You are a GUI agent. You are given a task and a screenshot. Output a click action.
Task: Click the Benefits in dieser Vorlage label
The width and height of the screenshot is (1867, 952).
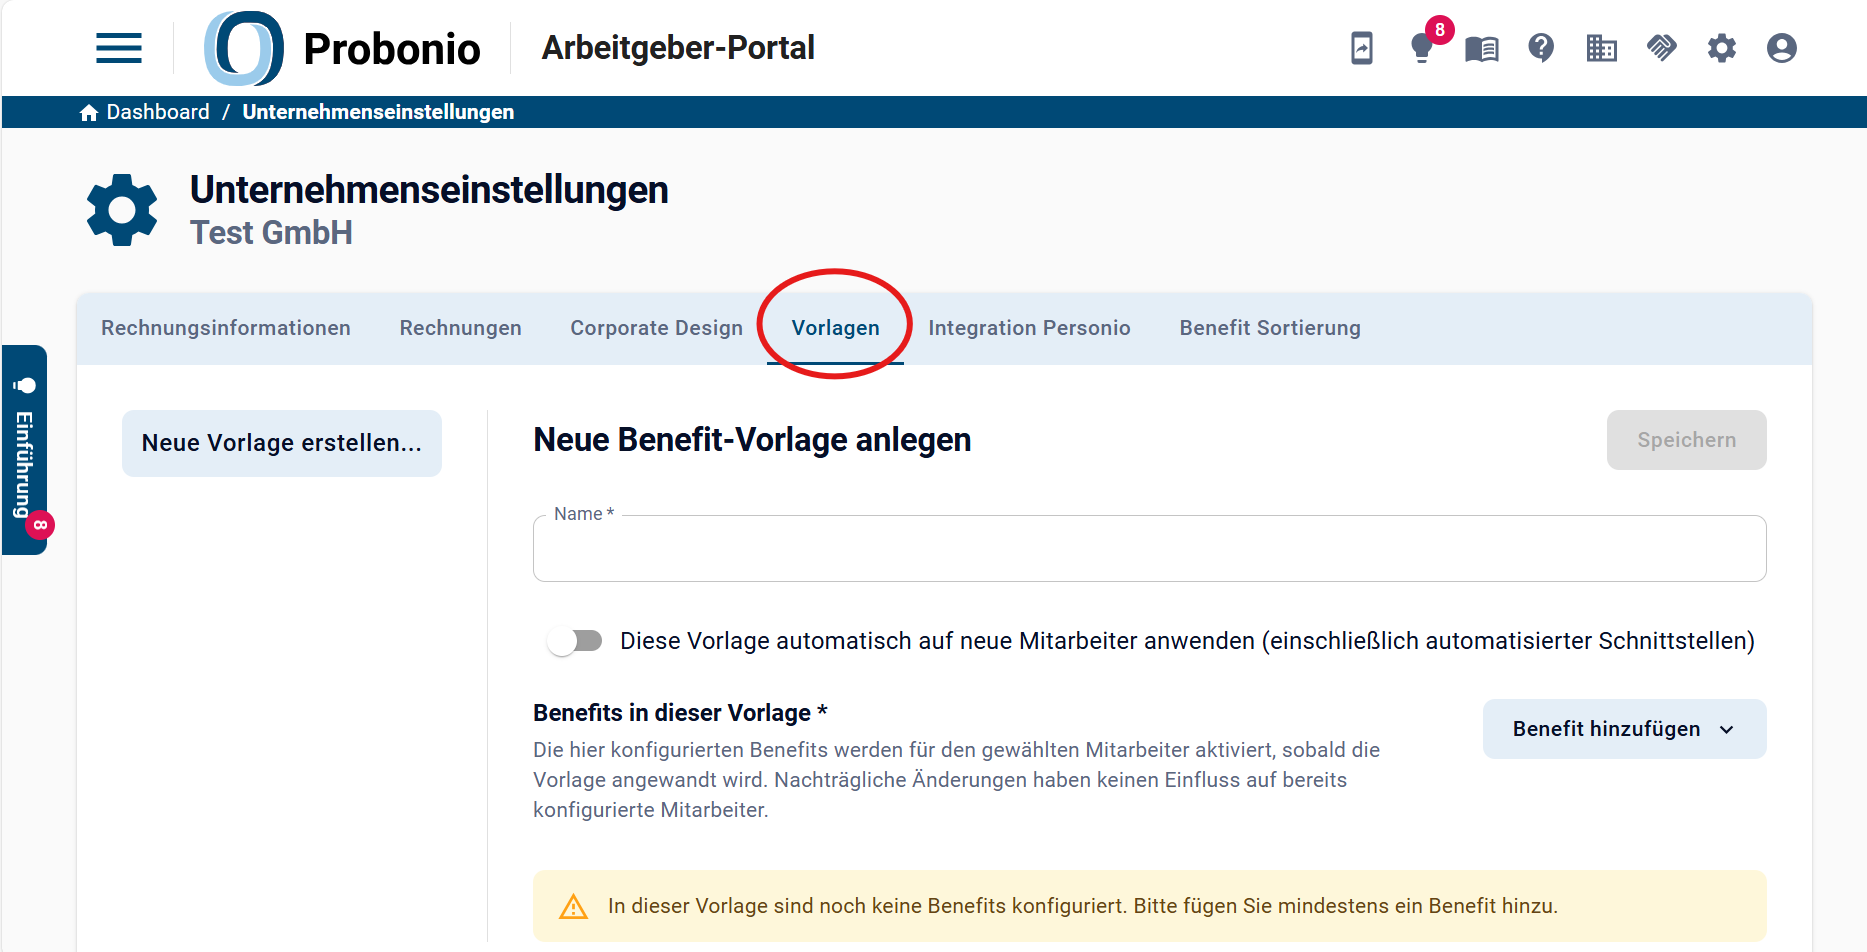pyautogui.click(x=680, y=713)
